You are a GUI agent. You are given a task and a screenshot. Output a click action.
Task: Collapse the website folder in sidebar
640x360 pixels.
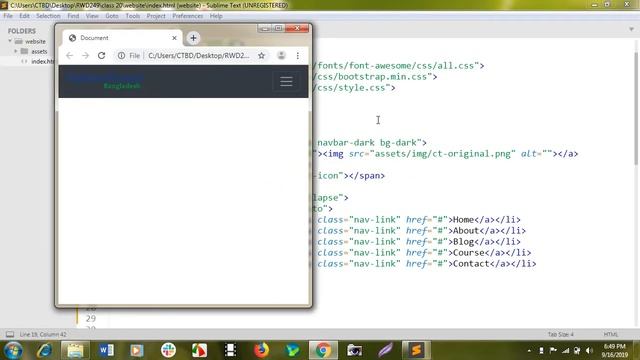pos(10,41)
